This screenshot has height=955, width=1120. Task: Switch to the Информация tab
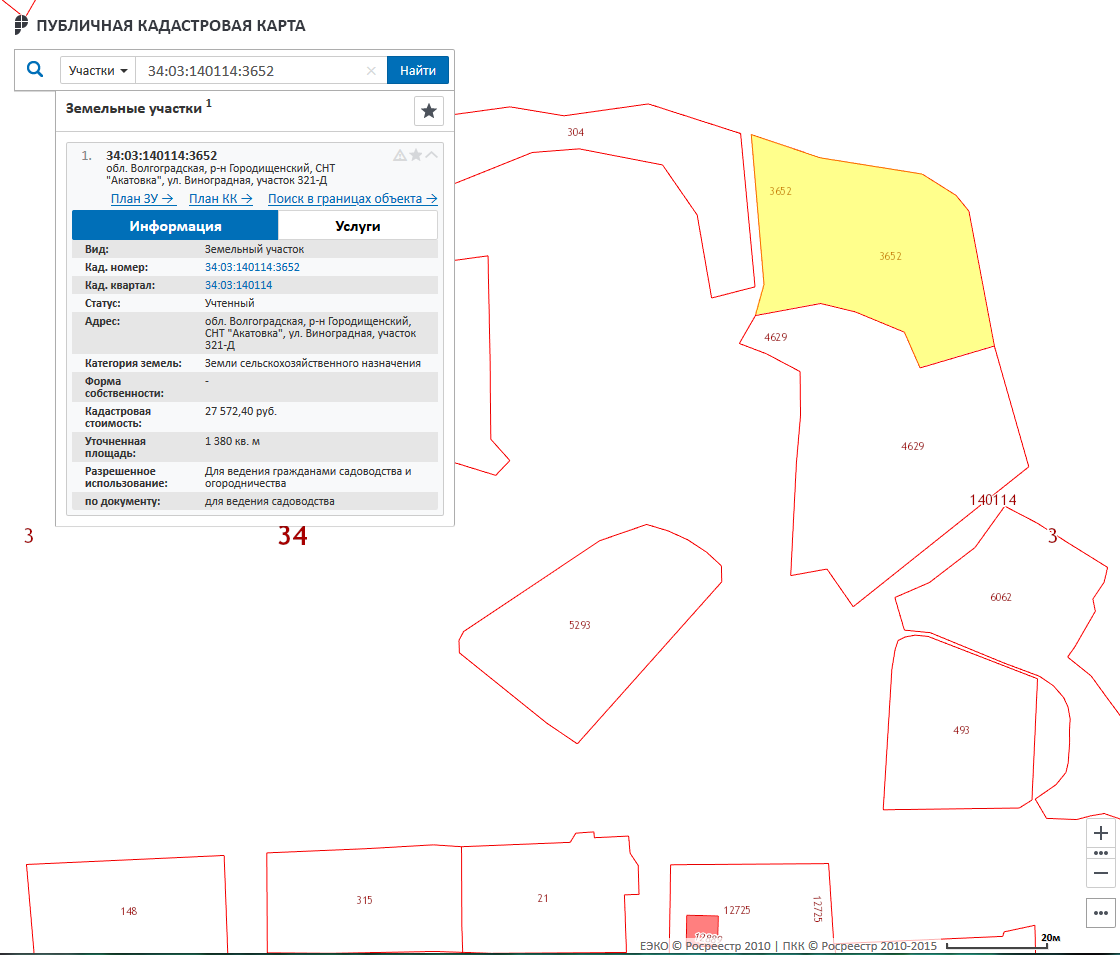pos(175,226)
